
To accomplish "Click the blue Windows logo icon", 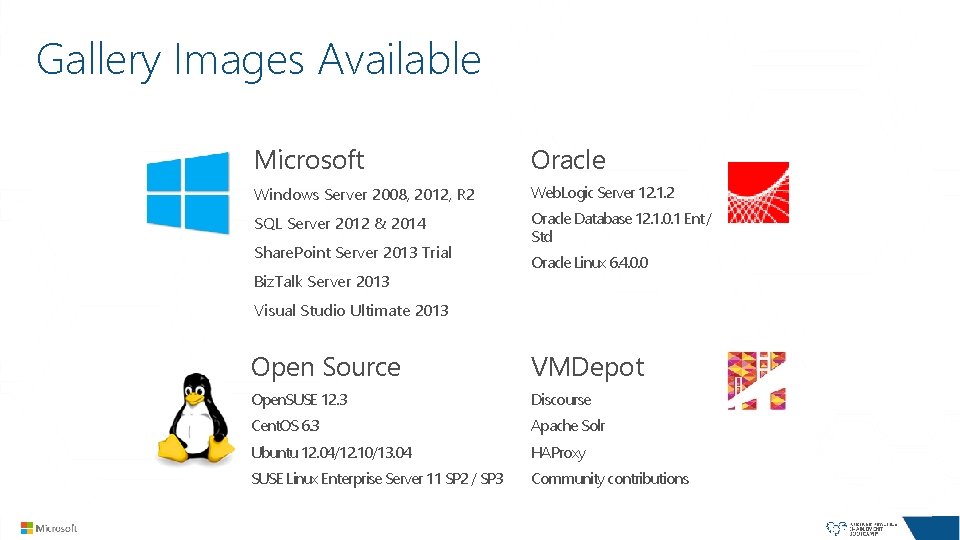I will click(188, 192).
